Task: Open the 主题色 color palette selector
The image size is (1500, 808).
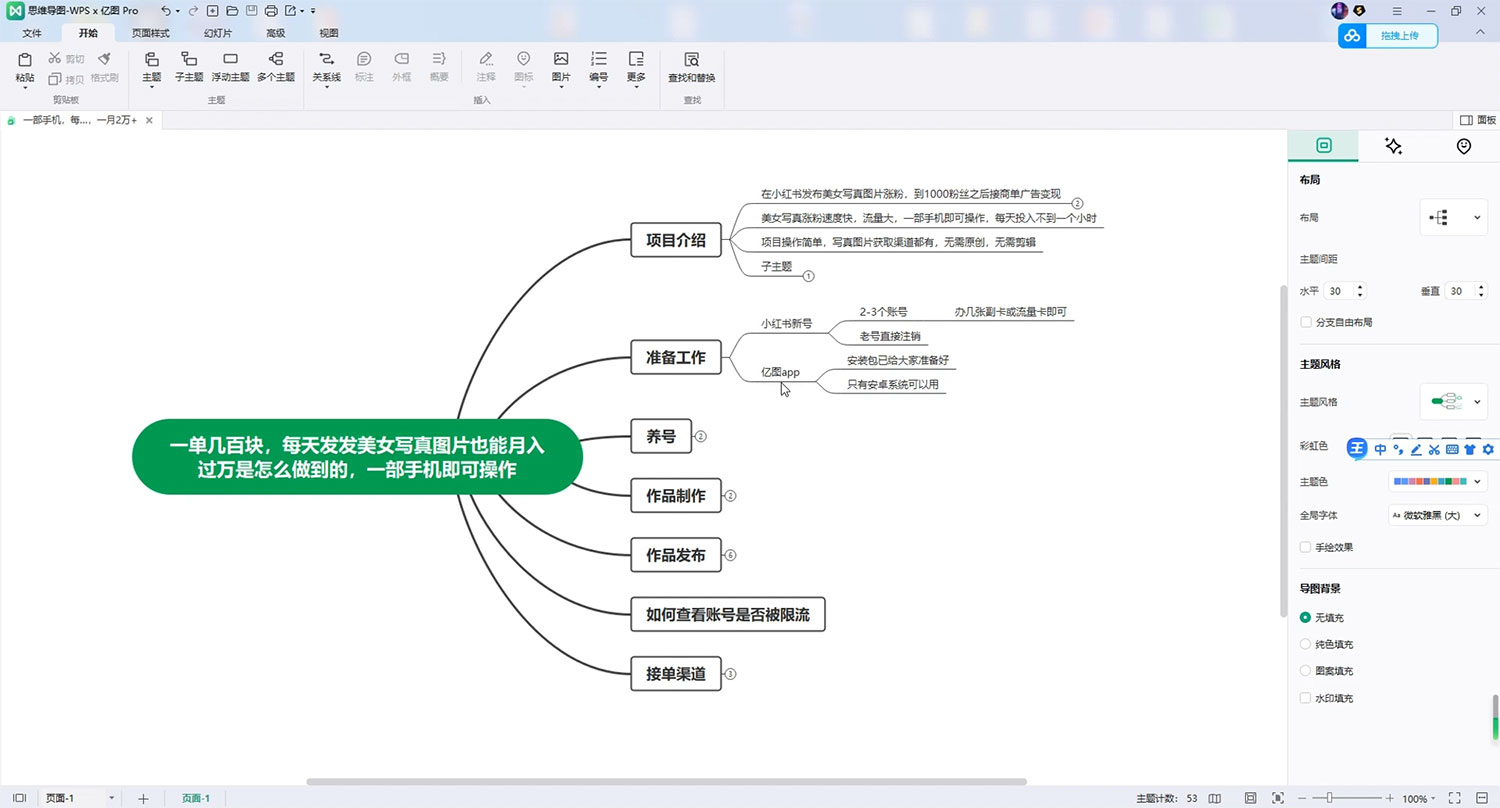Action: coord(1437,482)
